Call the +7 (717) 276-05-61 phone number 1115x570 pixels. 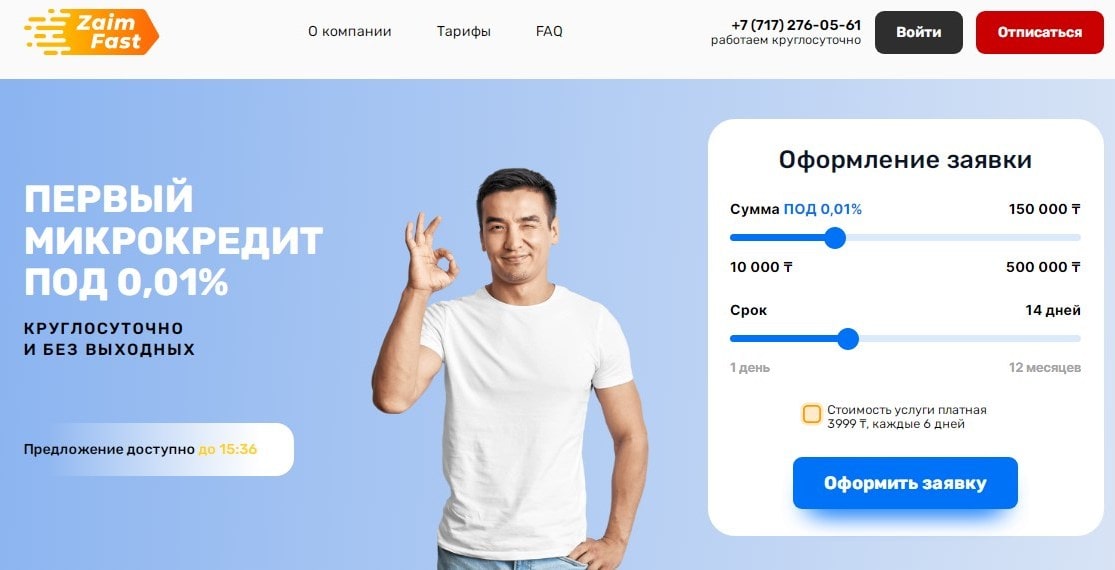pyautogui.click(x=796, y=26)
